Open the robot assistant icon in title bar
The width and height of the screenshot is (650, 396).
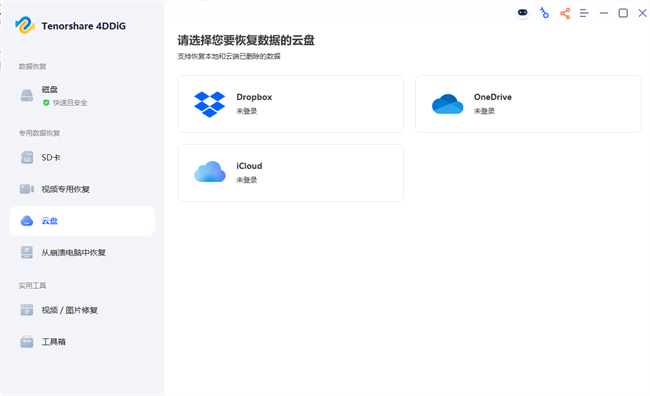coord(522,13)
